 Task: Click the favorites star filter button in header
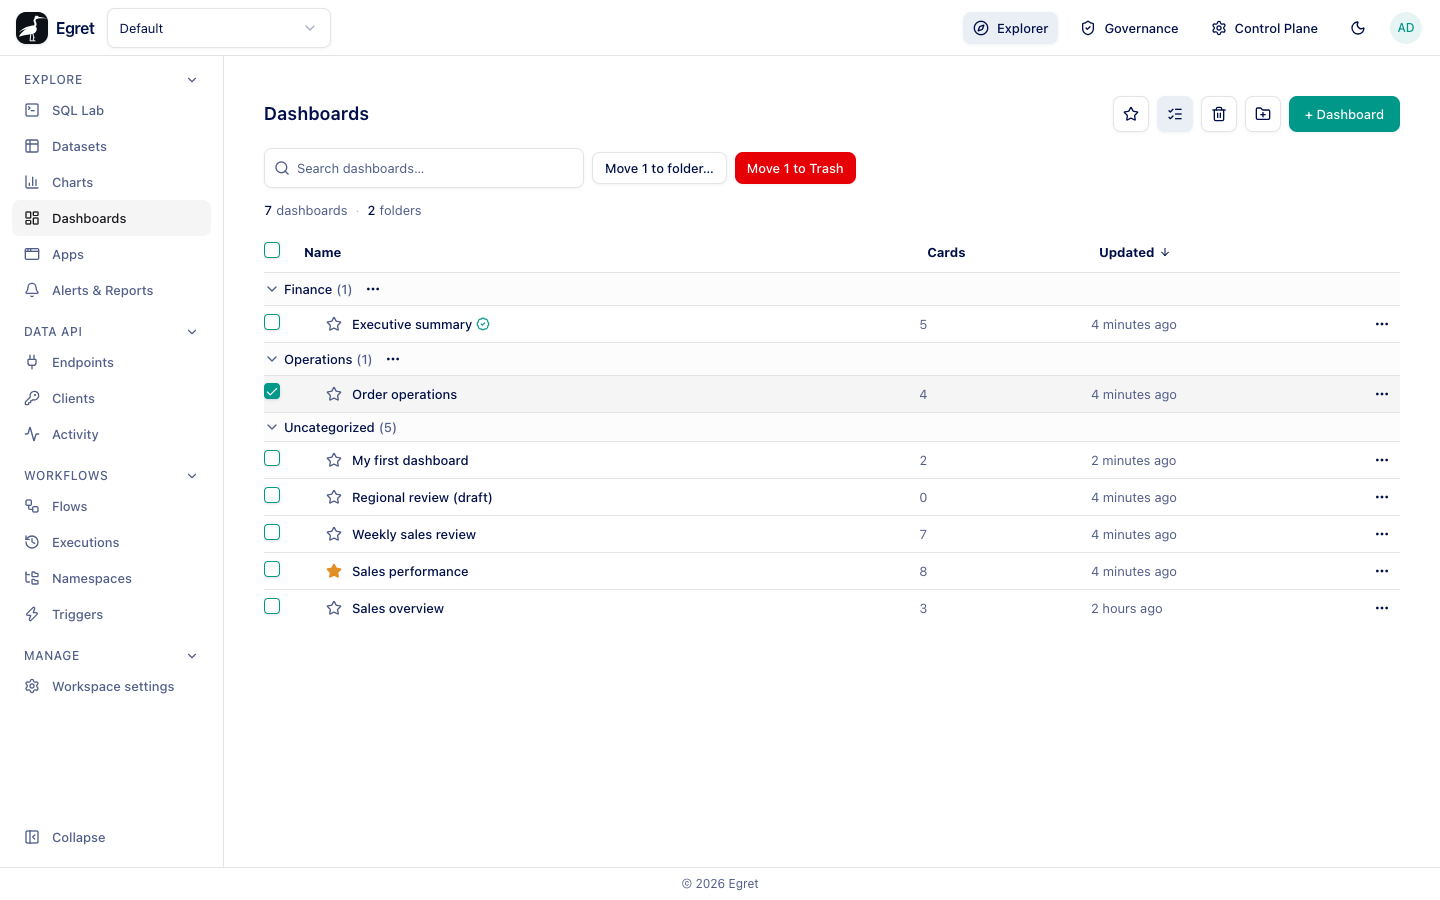tap(1131, 114)
